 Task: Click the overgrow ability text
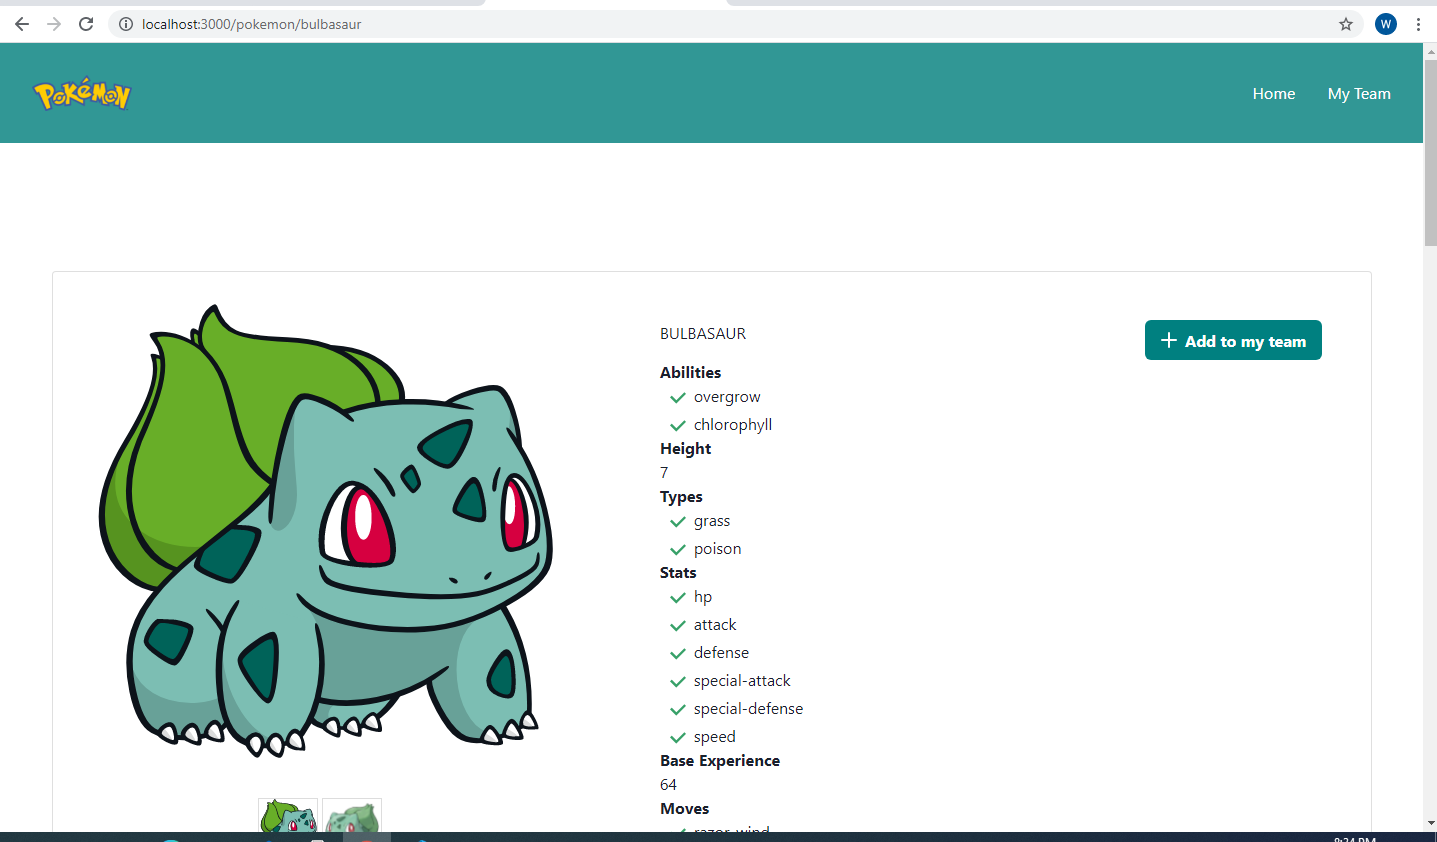coord(727,397)
